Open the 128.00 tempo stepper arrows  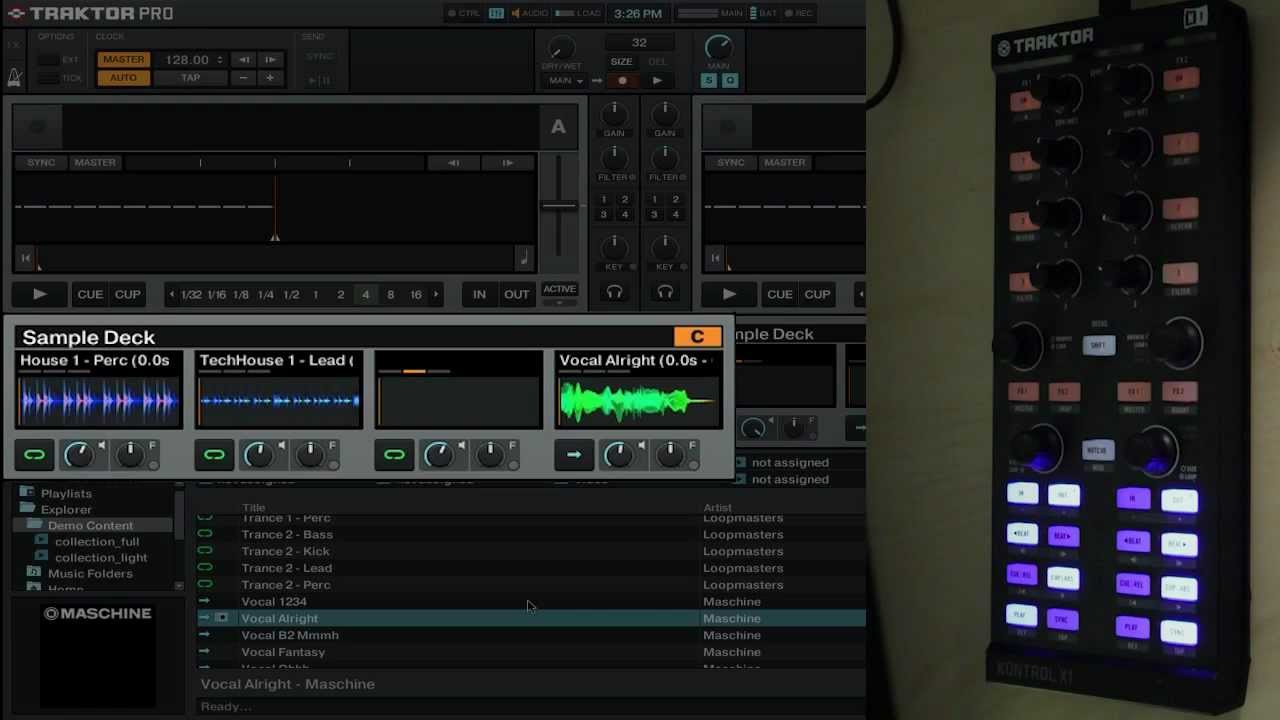click(220, 60)
